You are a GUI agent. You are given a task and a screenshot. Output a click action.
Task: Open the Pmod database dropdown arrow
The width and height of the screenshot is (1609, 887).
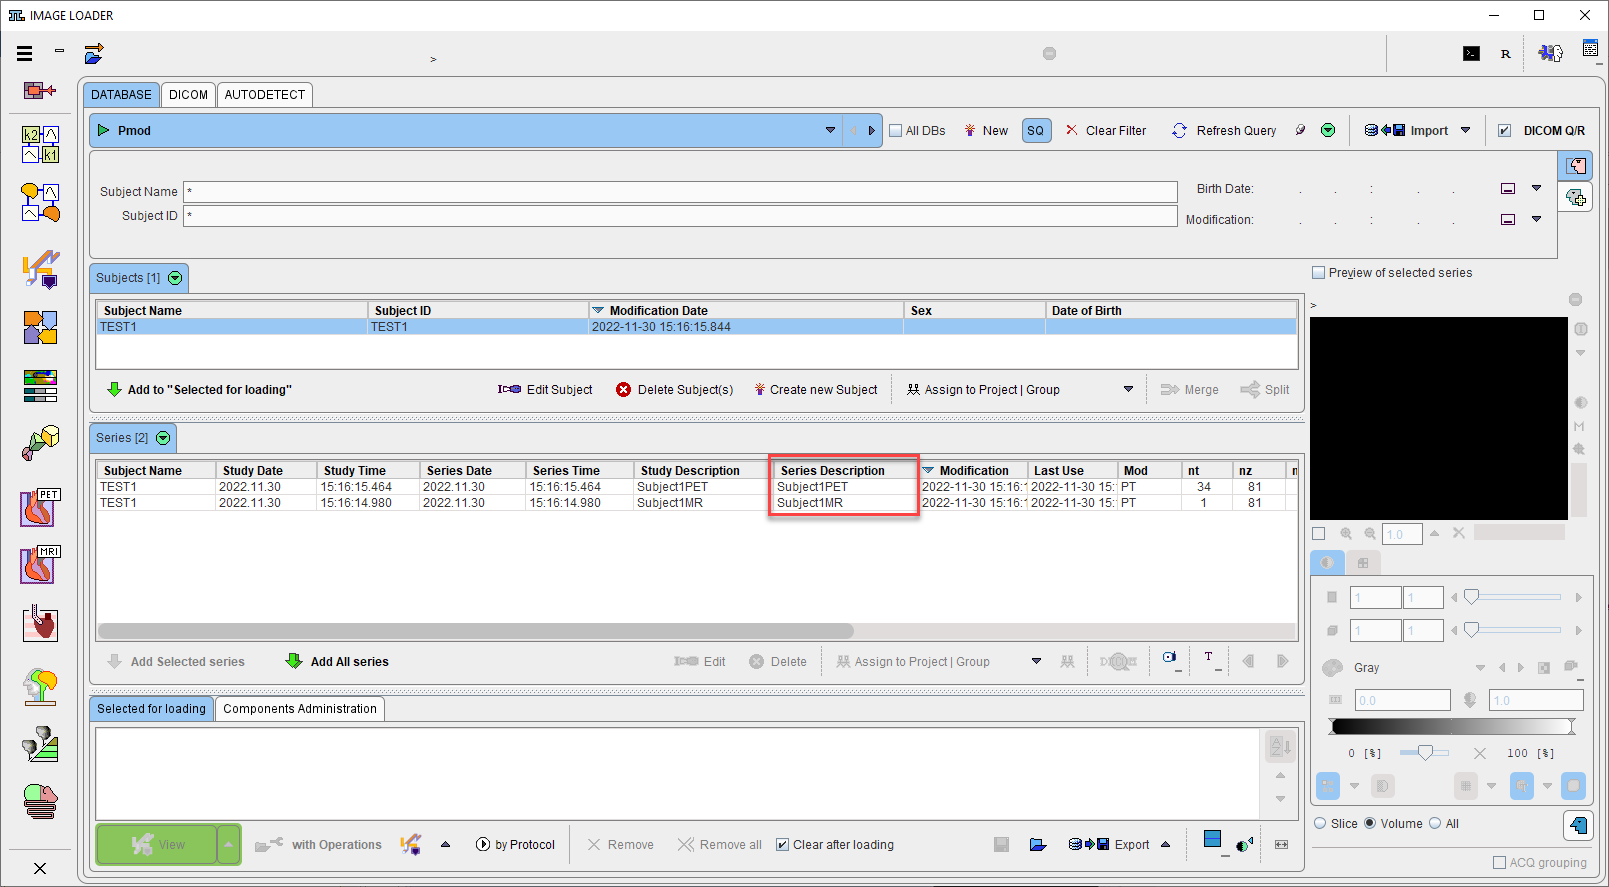[830, 131]
